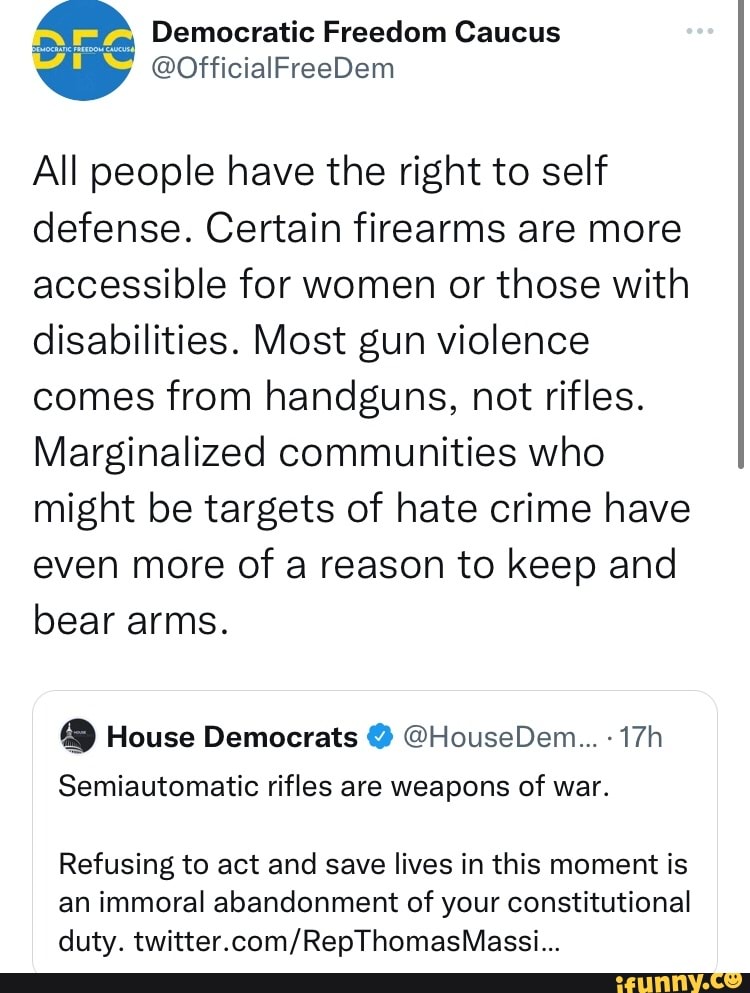Expand the tweet options via the ellipsis

(700, 30)
